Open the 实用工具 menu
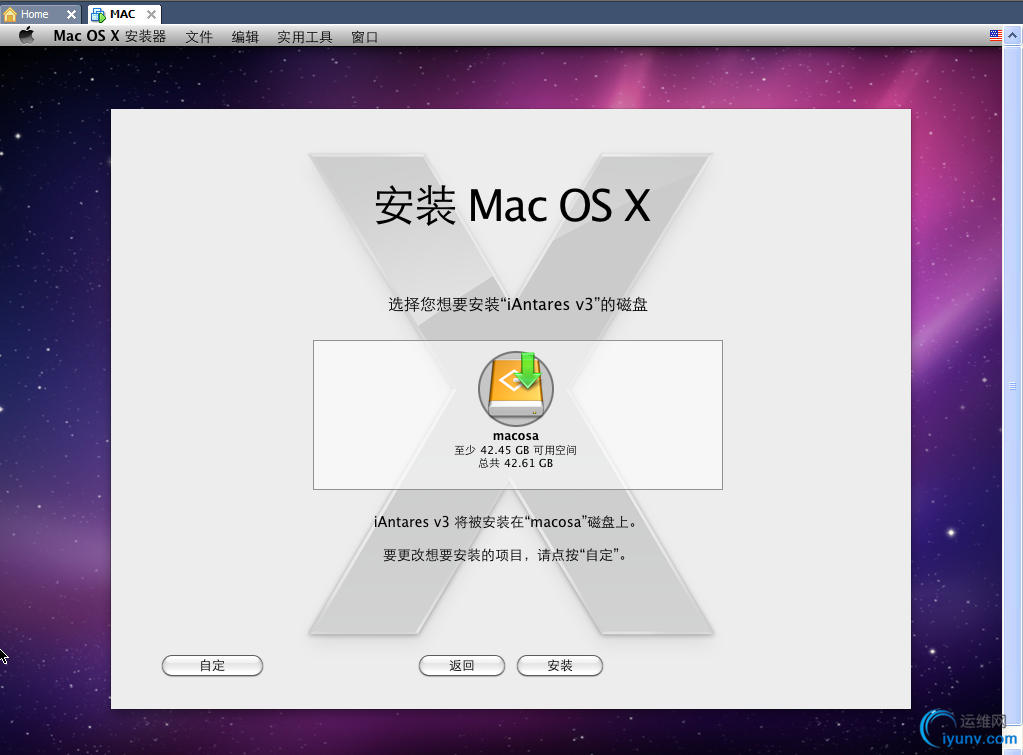 click(305, 37)
